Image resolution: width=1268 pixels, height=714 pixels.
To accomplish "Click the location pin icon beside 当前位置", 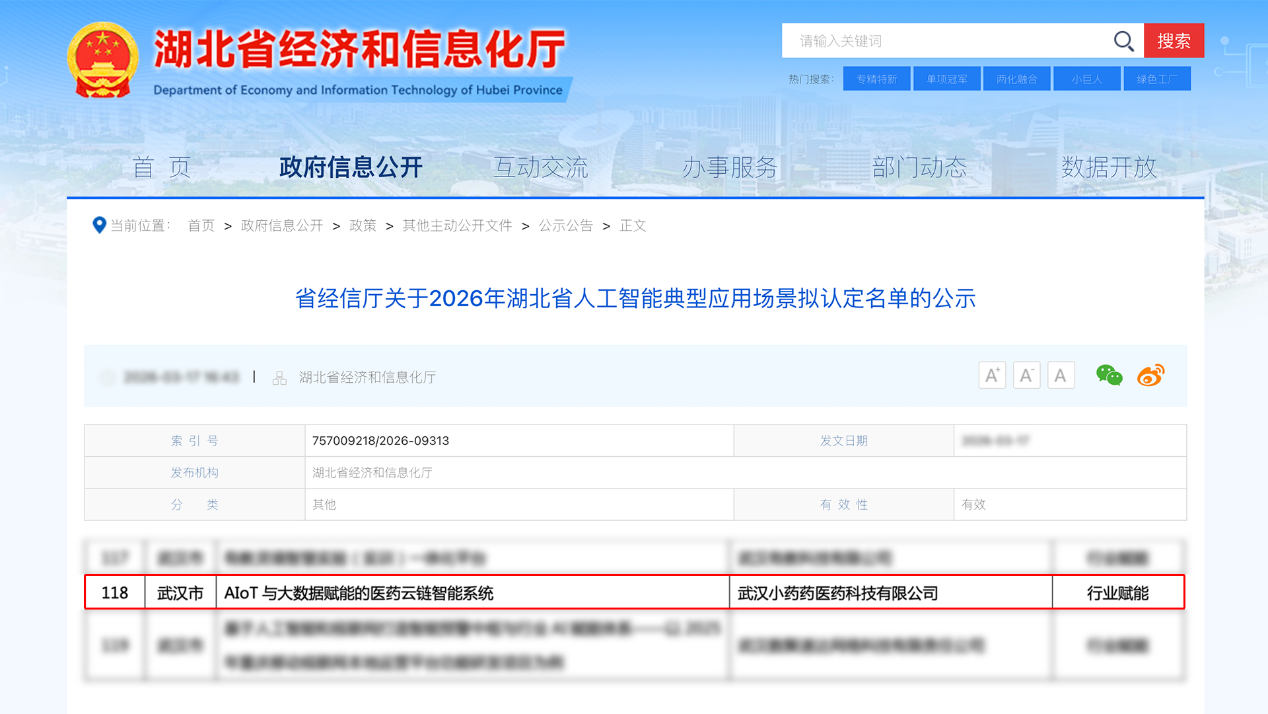I will (x=99, y=225).
